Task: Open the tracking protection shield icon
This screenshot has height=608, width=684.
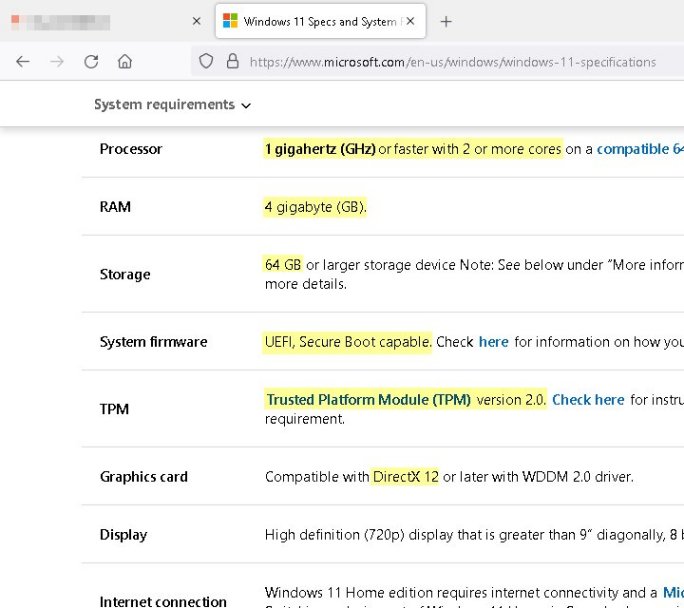Action: (x=206, y=61)
